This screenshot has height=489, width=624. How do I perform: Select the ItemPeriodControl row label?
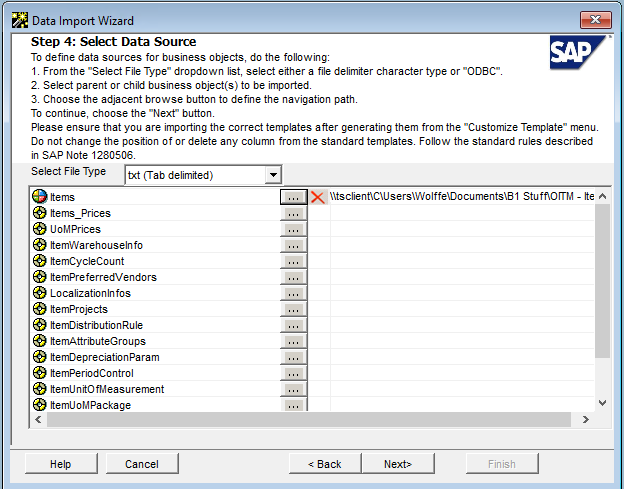tap(92, 374)
